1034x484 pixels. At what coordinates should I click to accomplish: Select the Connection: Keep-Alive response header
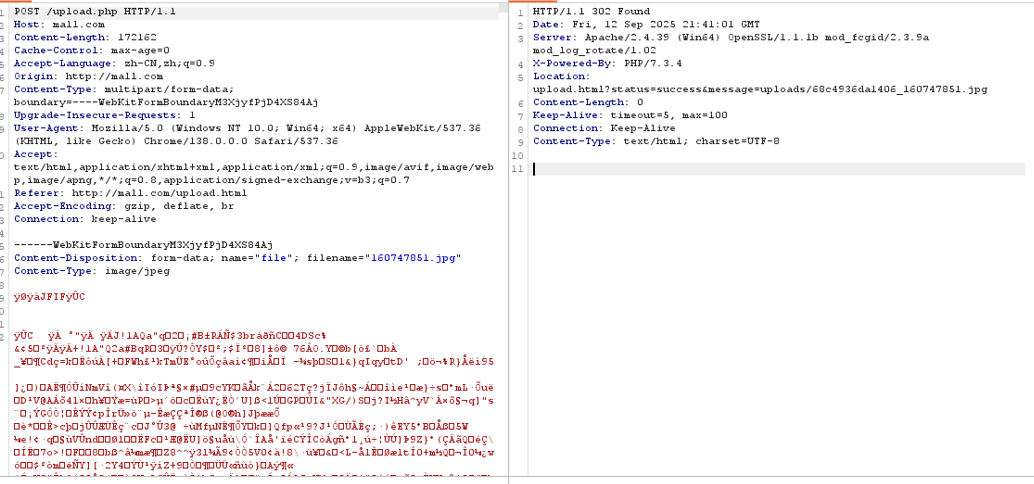604,128
